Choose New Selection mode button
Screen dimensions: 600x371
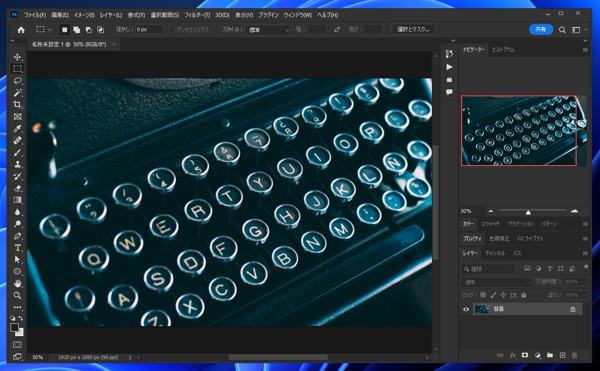point(65,29)
